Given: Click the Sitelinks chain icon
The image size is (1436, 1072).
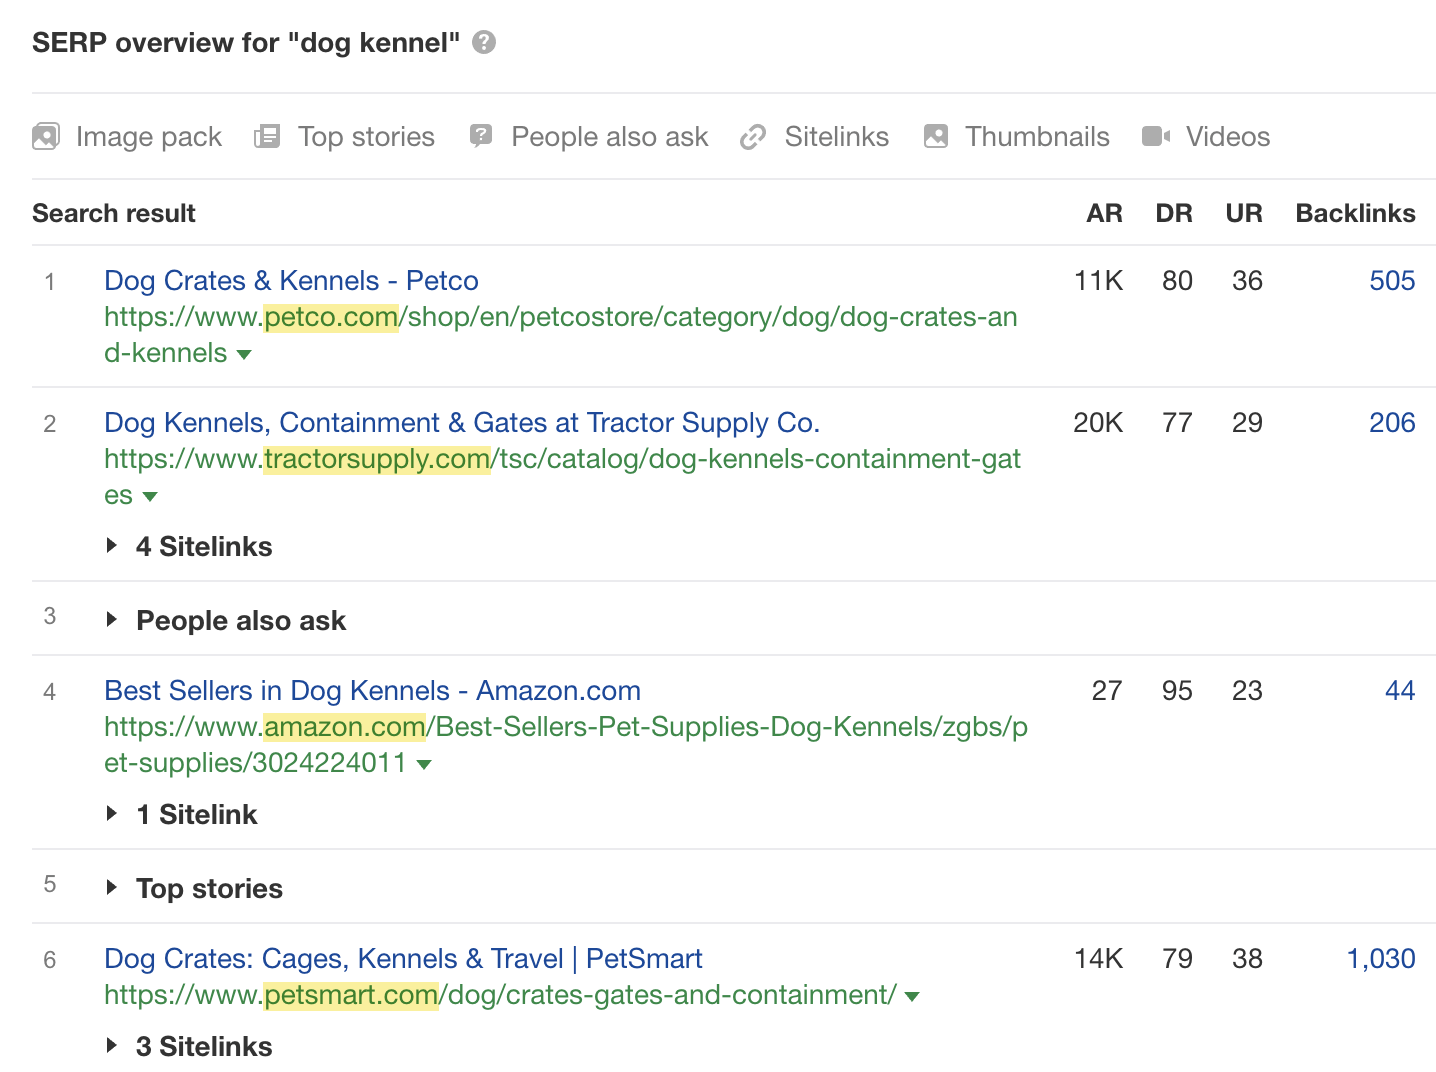Looking at the screenshot, I should (753, 136).
